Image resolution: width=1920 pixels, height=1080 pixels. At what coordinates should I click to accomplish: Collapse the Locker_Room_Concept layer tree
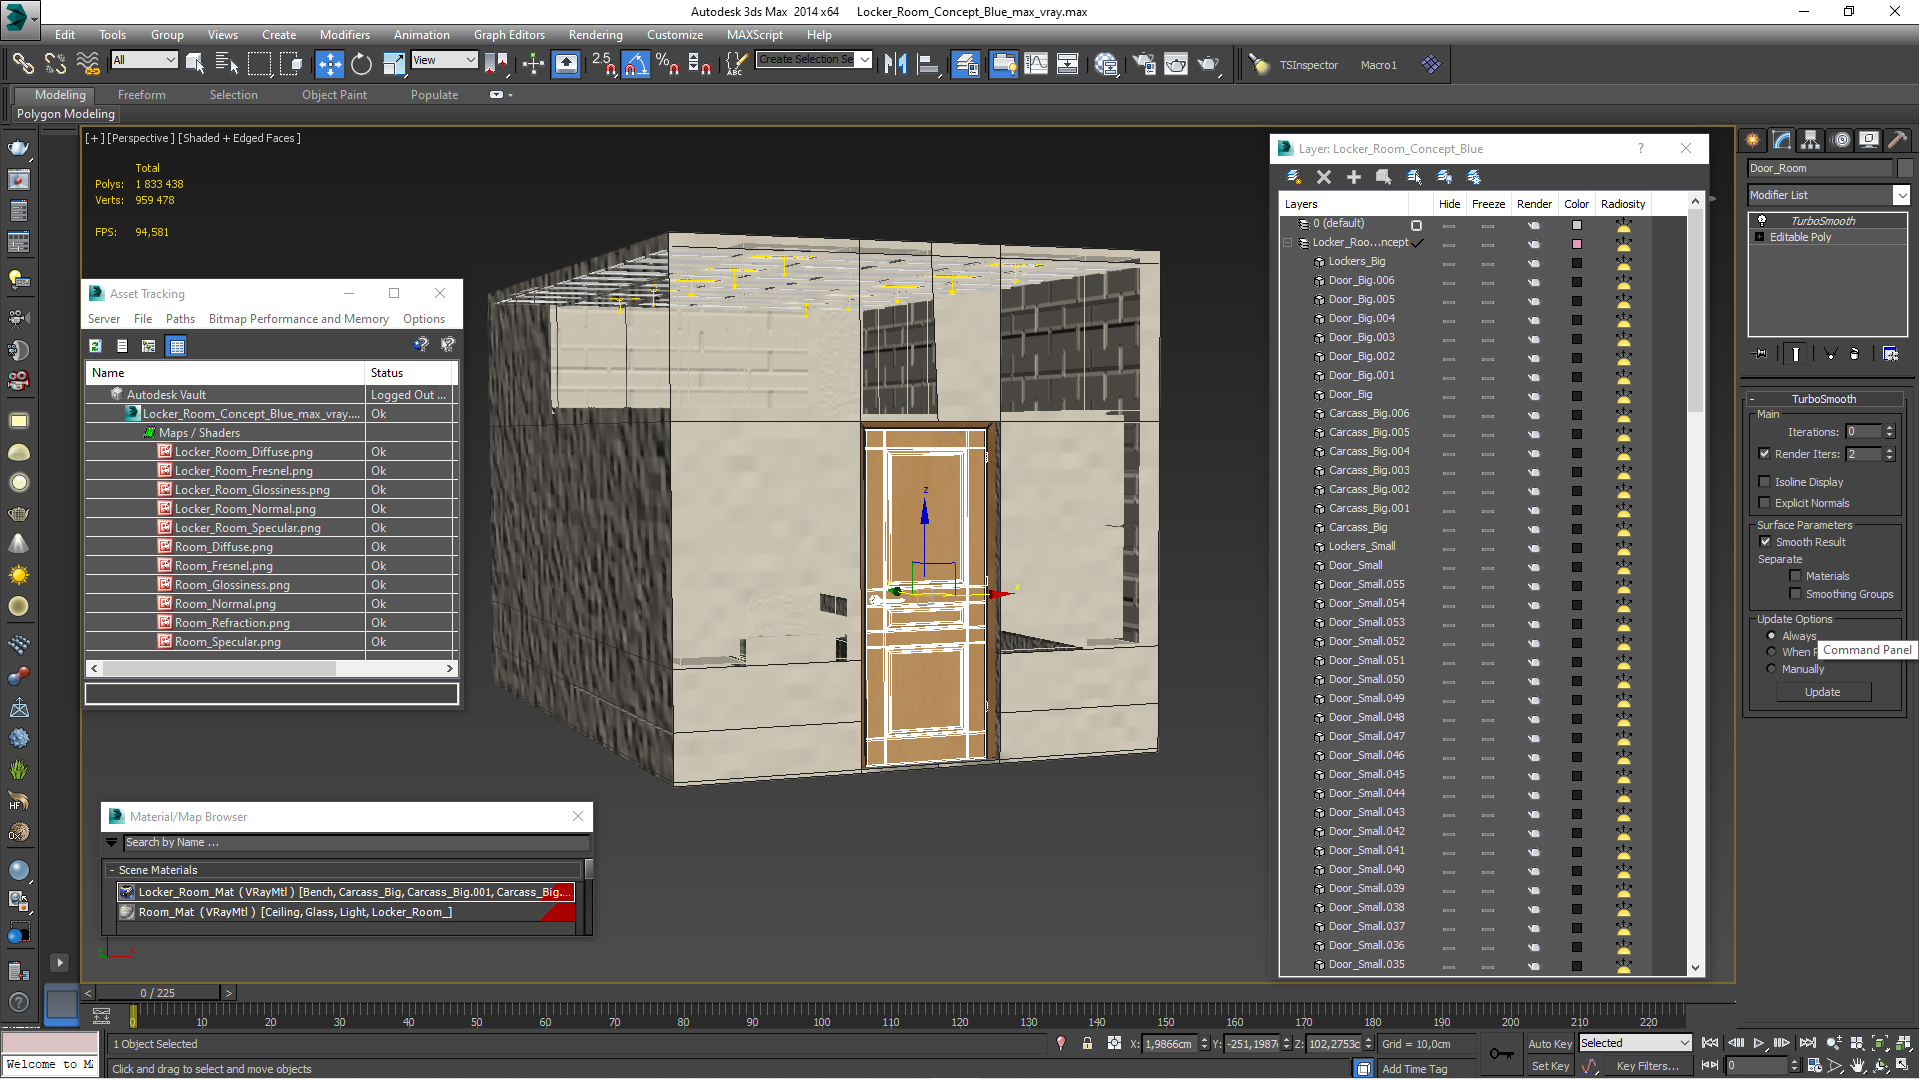pos(1288,243)
